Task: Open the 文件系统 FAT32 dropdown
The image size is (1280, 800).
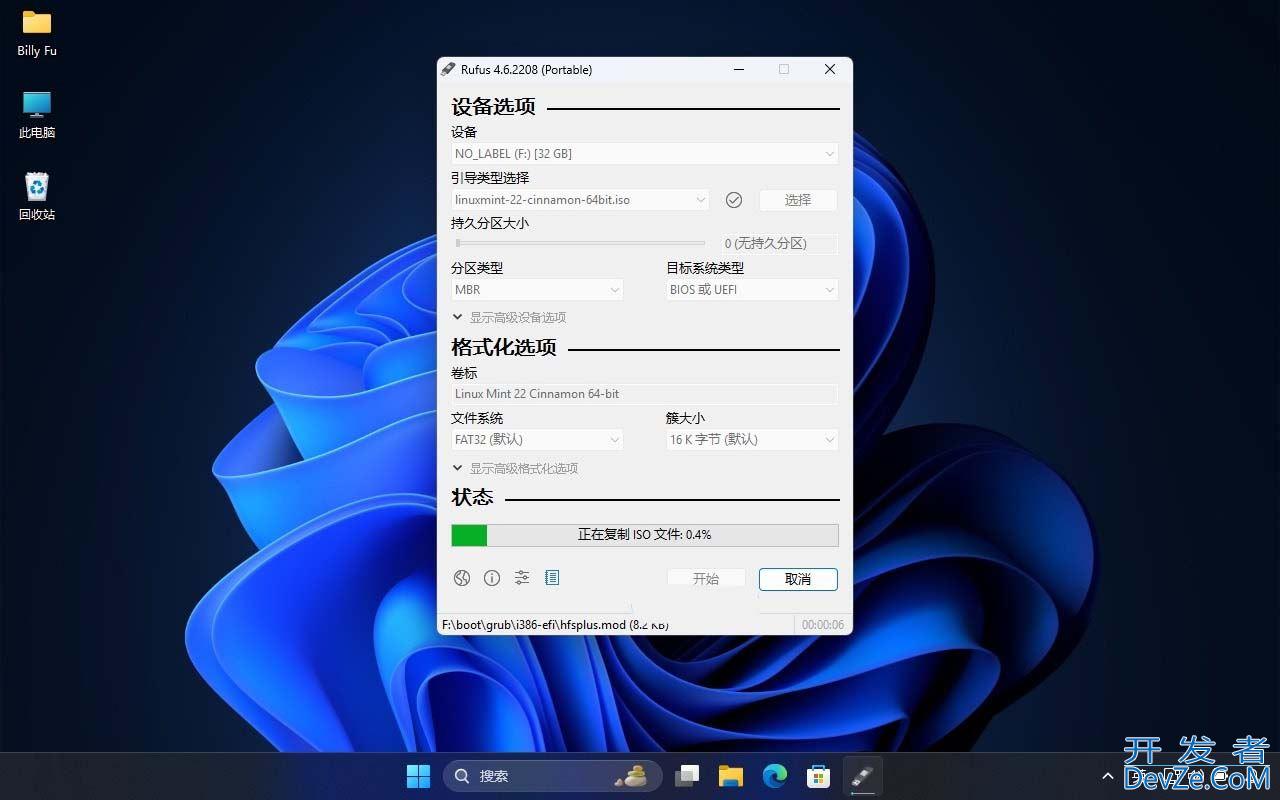Action: 537,440
